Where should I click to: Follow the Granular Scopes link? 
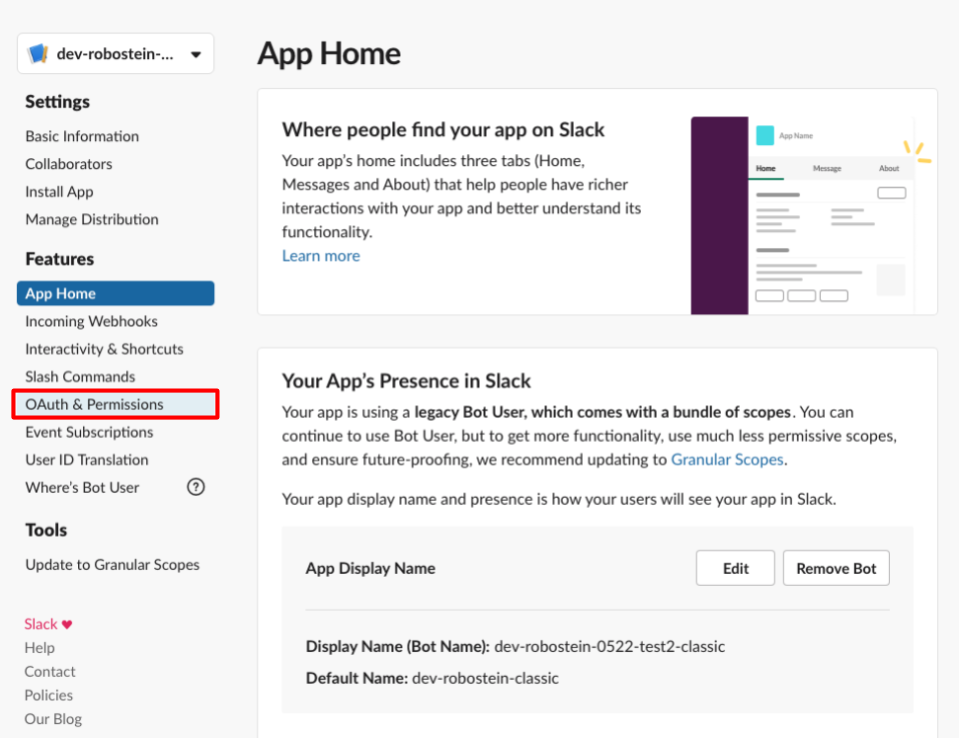click(x=727, y=459)
